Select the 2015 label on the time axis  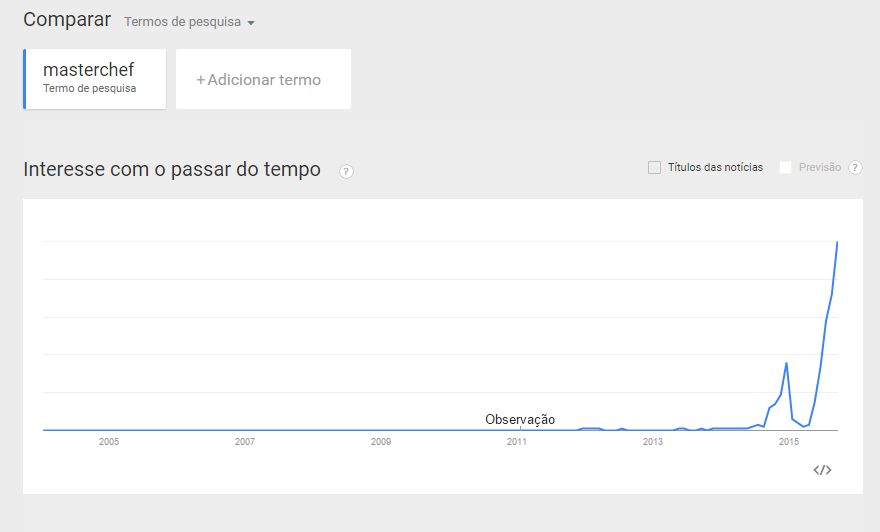pos(789,441)
